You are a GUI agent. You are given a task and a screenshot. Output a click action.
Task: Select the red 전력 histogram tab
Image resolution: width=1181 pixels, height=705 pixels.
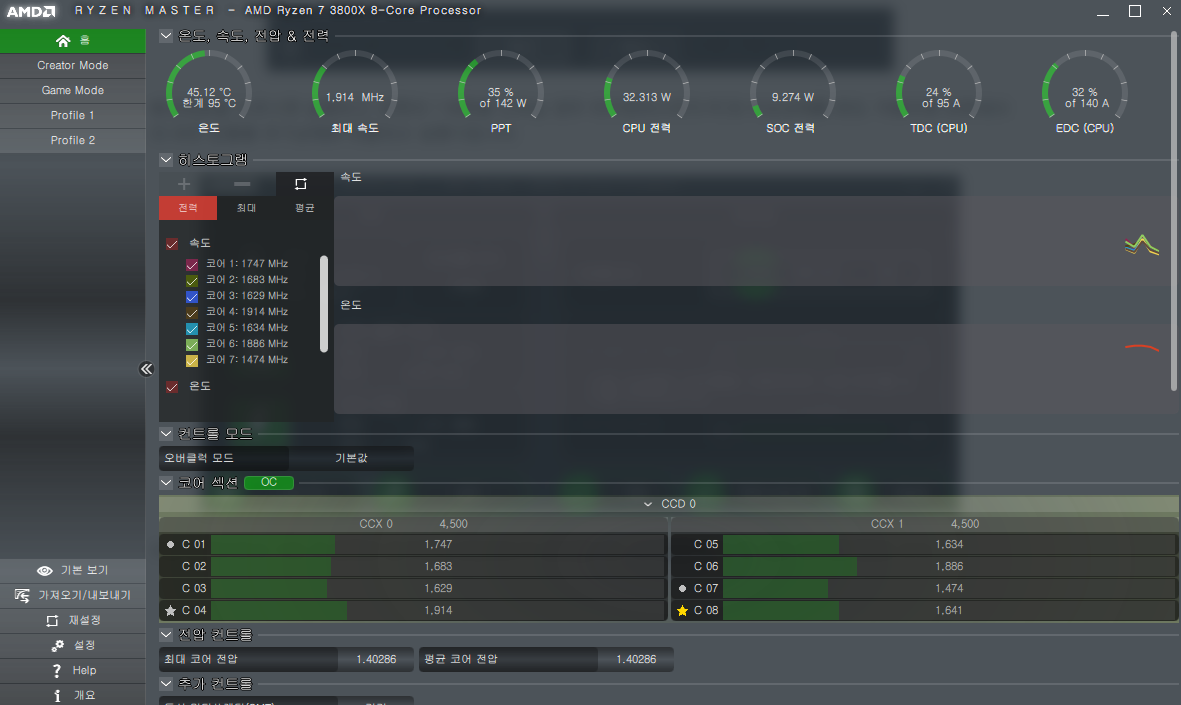pyautogui.click(x=188, y=208)
